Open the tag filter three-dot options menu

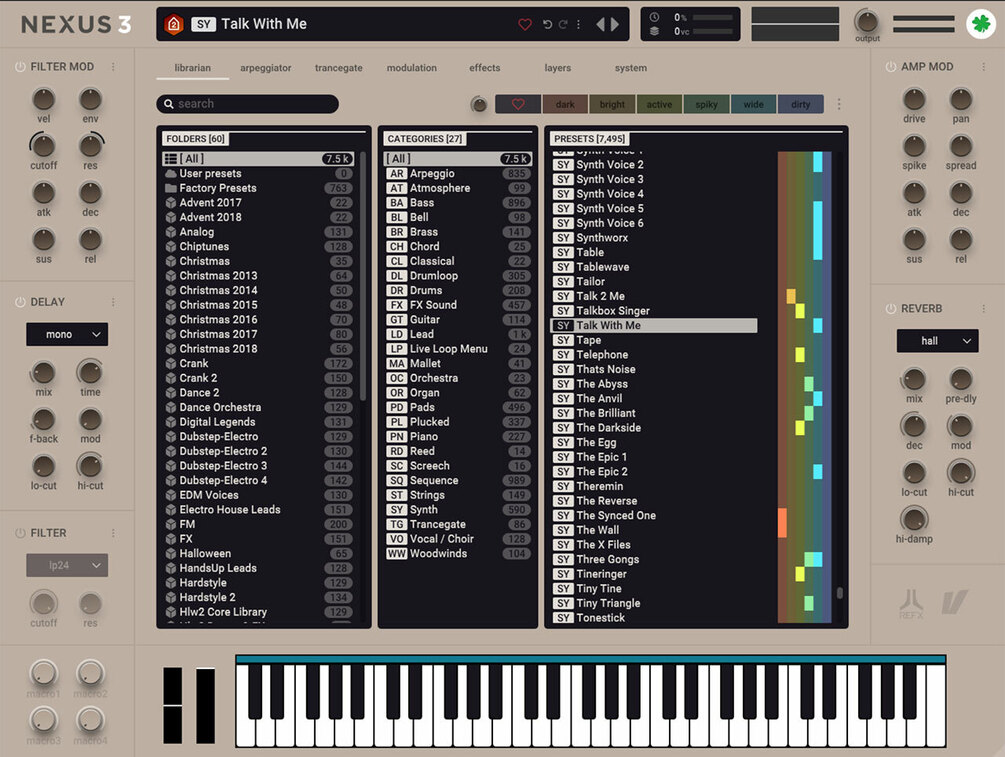[x=839, y=104]
